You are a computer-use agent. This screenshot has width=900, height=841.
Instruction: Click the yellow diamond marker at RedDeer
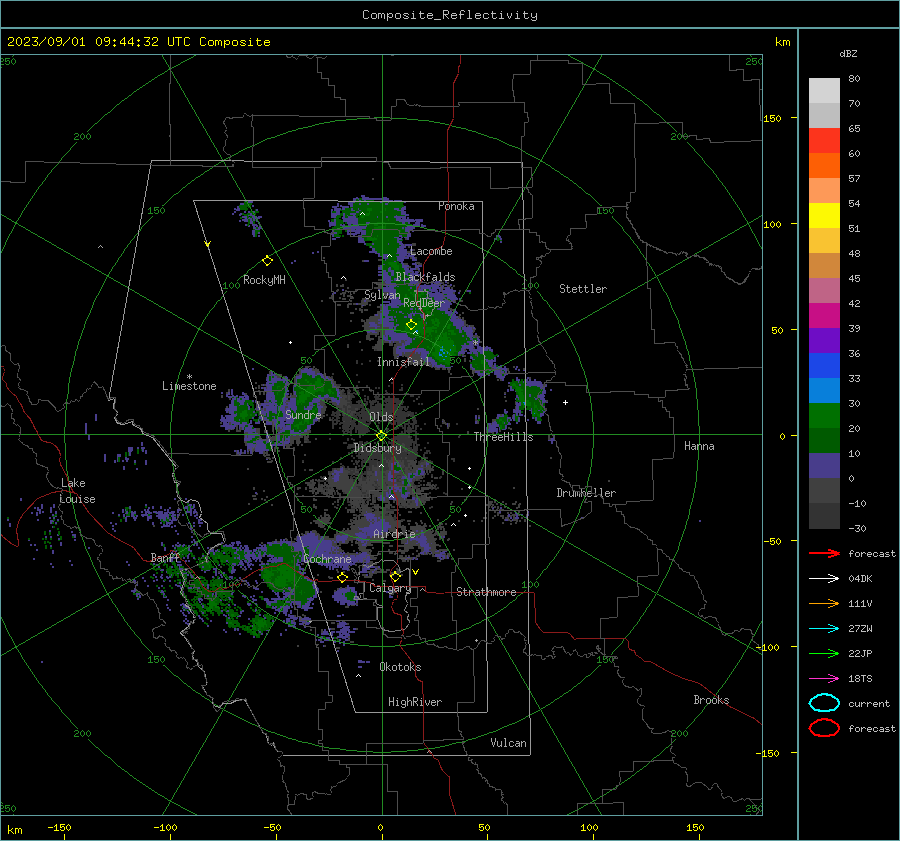click(x=412, y=325)
